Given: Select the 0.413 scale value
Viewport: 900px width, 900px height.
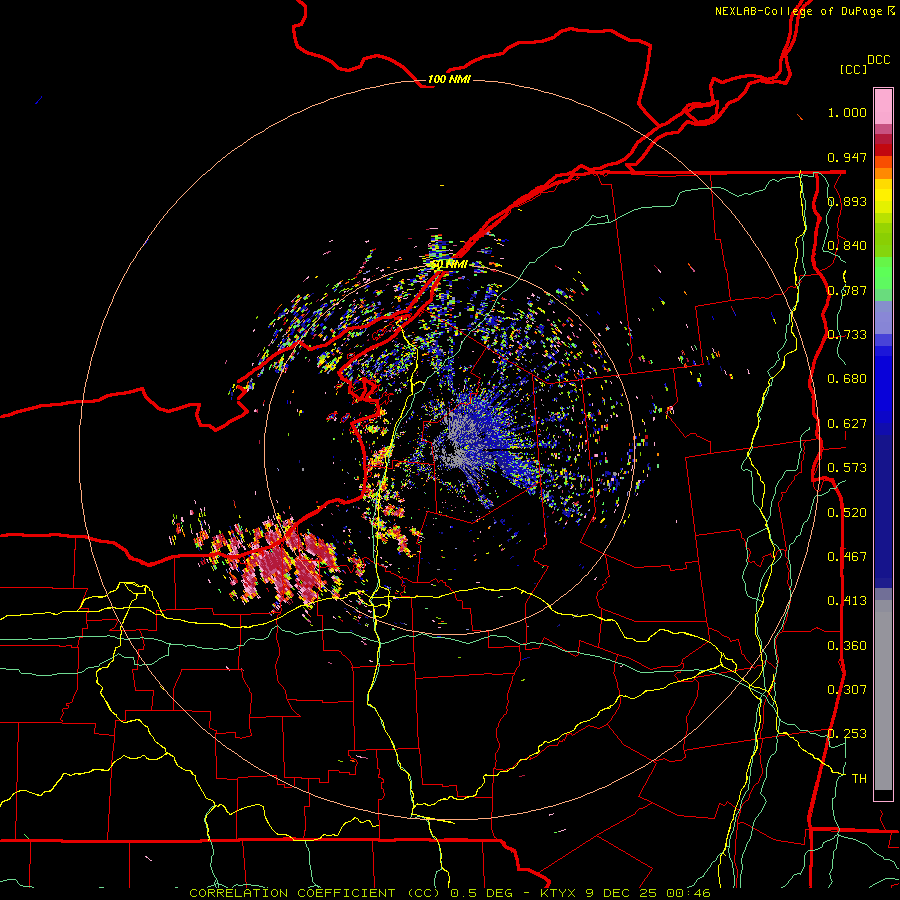Looking at the screenshot, I should click(x=847, y=601).
